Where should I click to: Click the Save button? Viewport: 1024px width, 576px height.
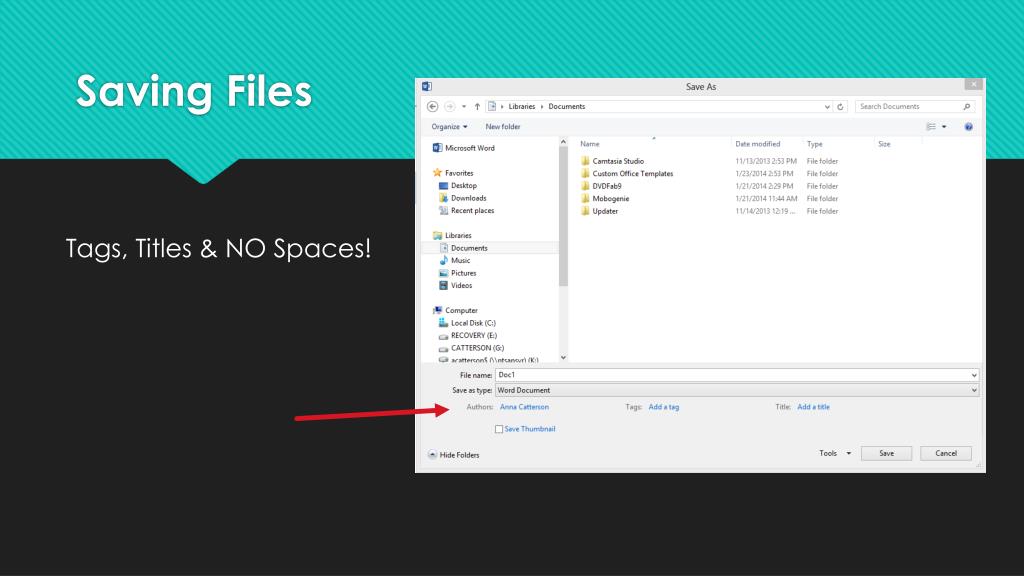tap(886, 453)
